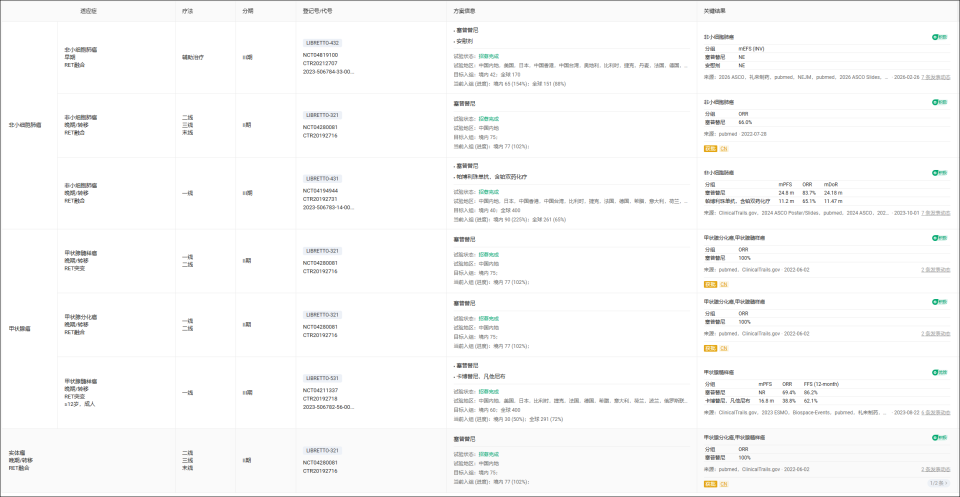This screenshot has width=960, height=497.
Task: Click the FFS (12-month) result header
Action: tap(820, 384)
